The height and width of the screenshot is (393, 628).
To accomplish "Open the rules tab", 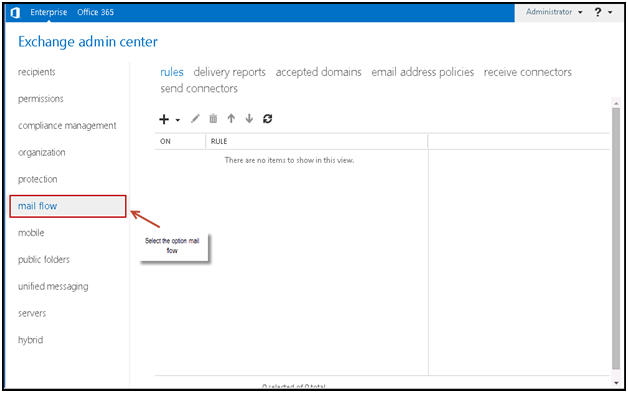I will click(x=172, y=72).
